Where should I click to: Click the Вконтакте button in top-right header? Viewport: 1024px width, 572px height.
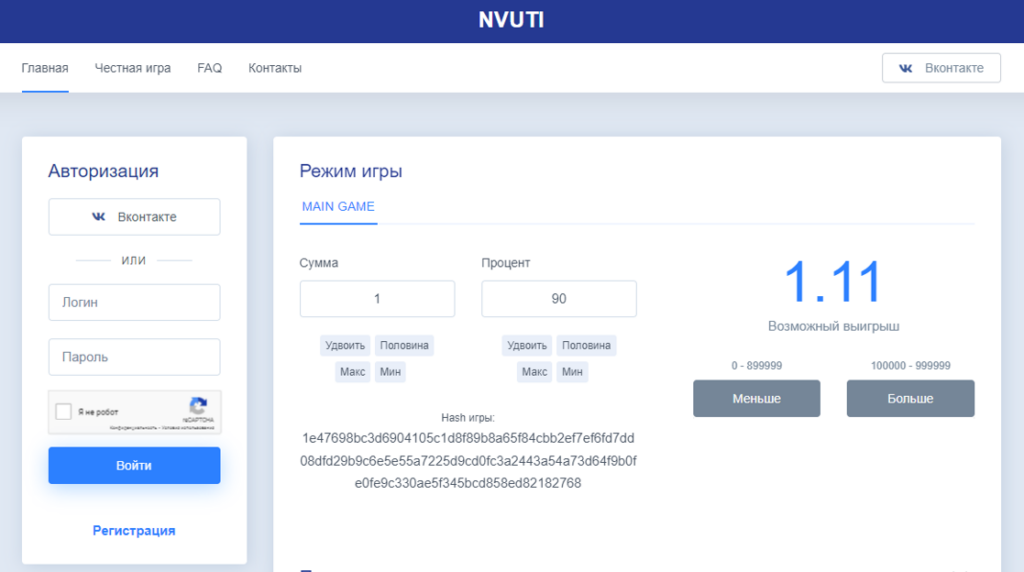click(x=941, y=68)
